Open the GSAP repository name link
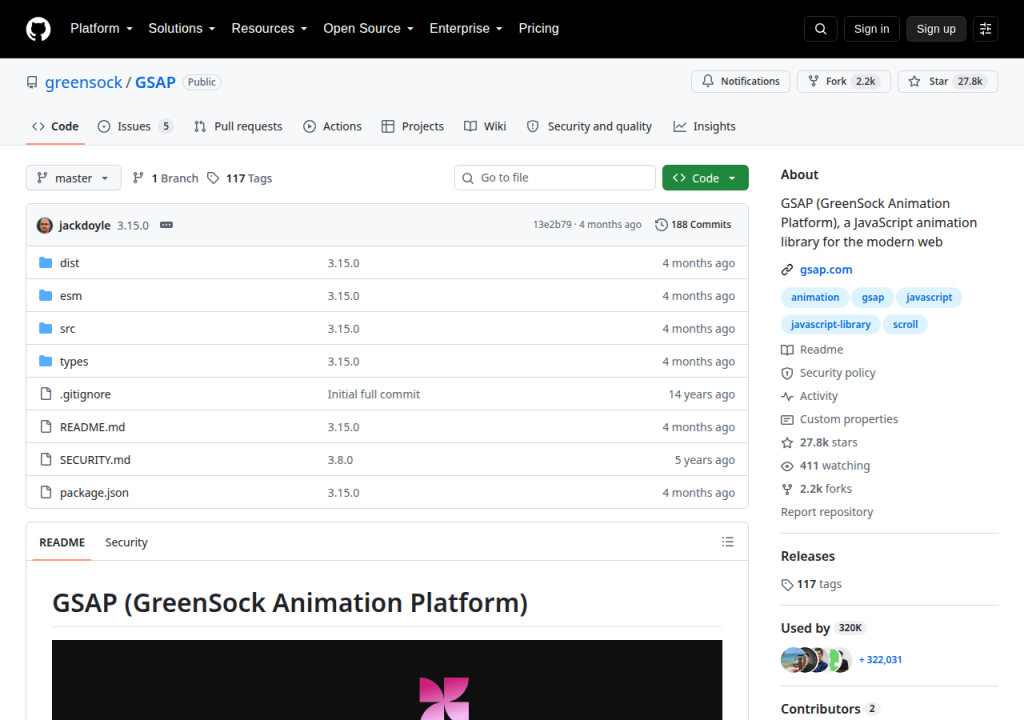This screenshot has width=1024, height=720. click(155, 82)
